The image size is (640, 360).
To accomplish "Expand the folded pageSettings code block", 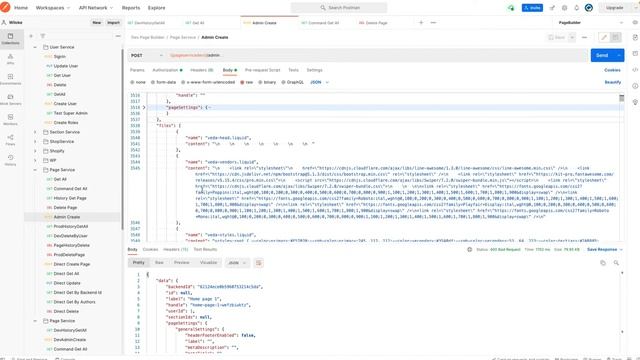I will pyautogui.click(x=144, y=107).
